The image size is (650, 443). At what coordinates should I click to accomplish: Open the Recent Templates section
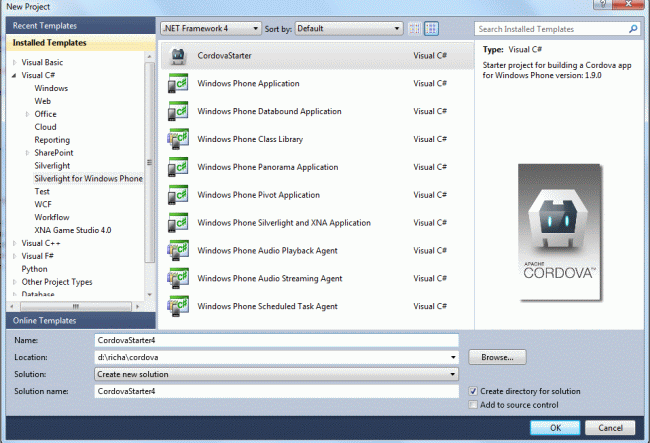coord(81,26)
